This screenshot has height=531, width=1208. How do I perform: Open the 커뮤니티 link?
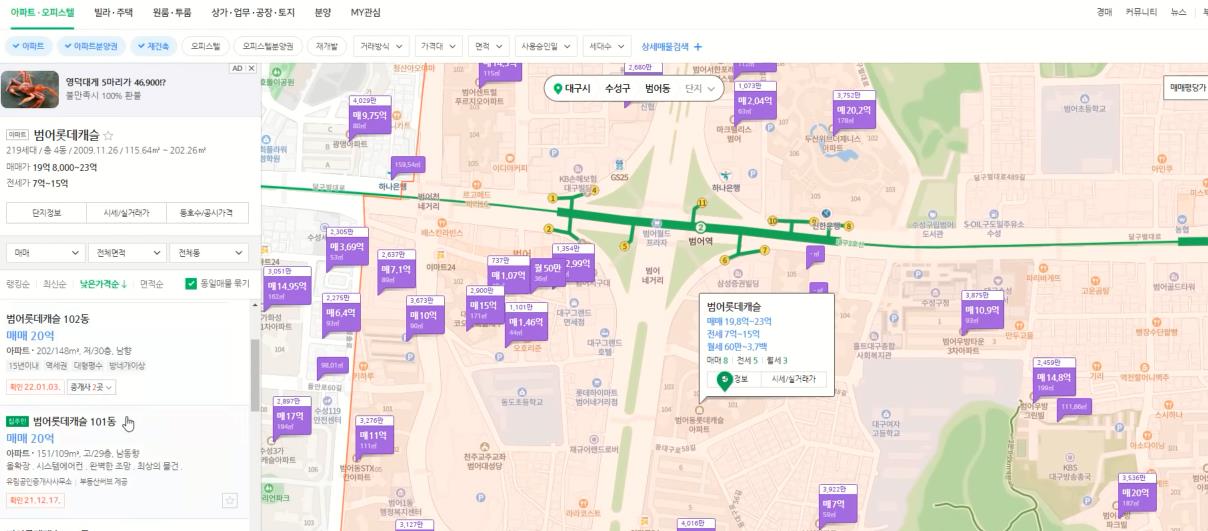[1141, 12]
